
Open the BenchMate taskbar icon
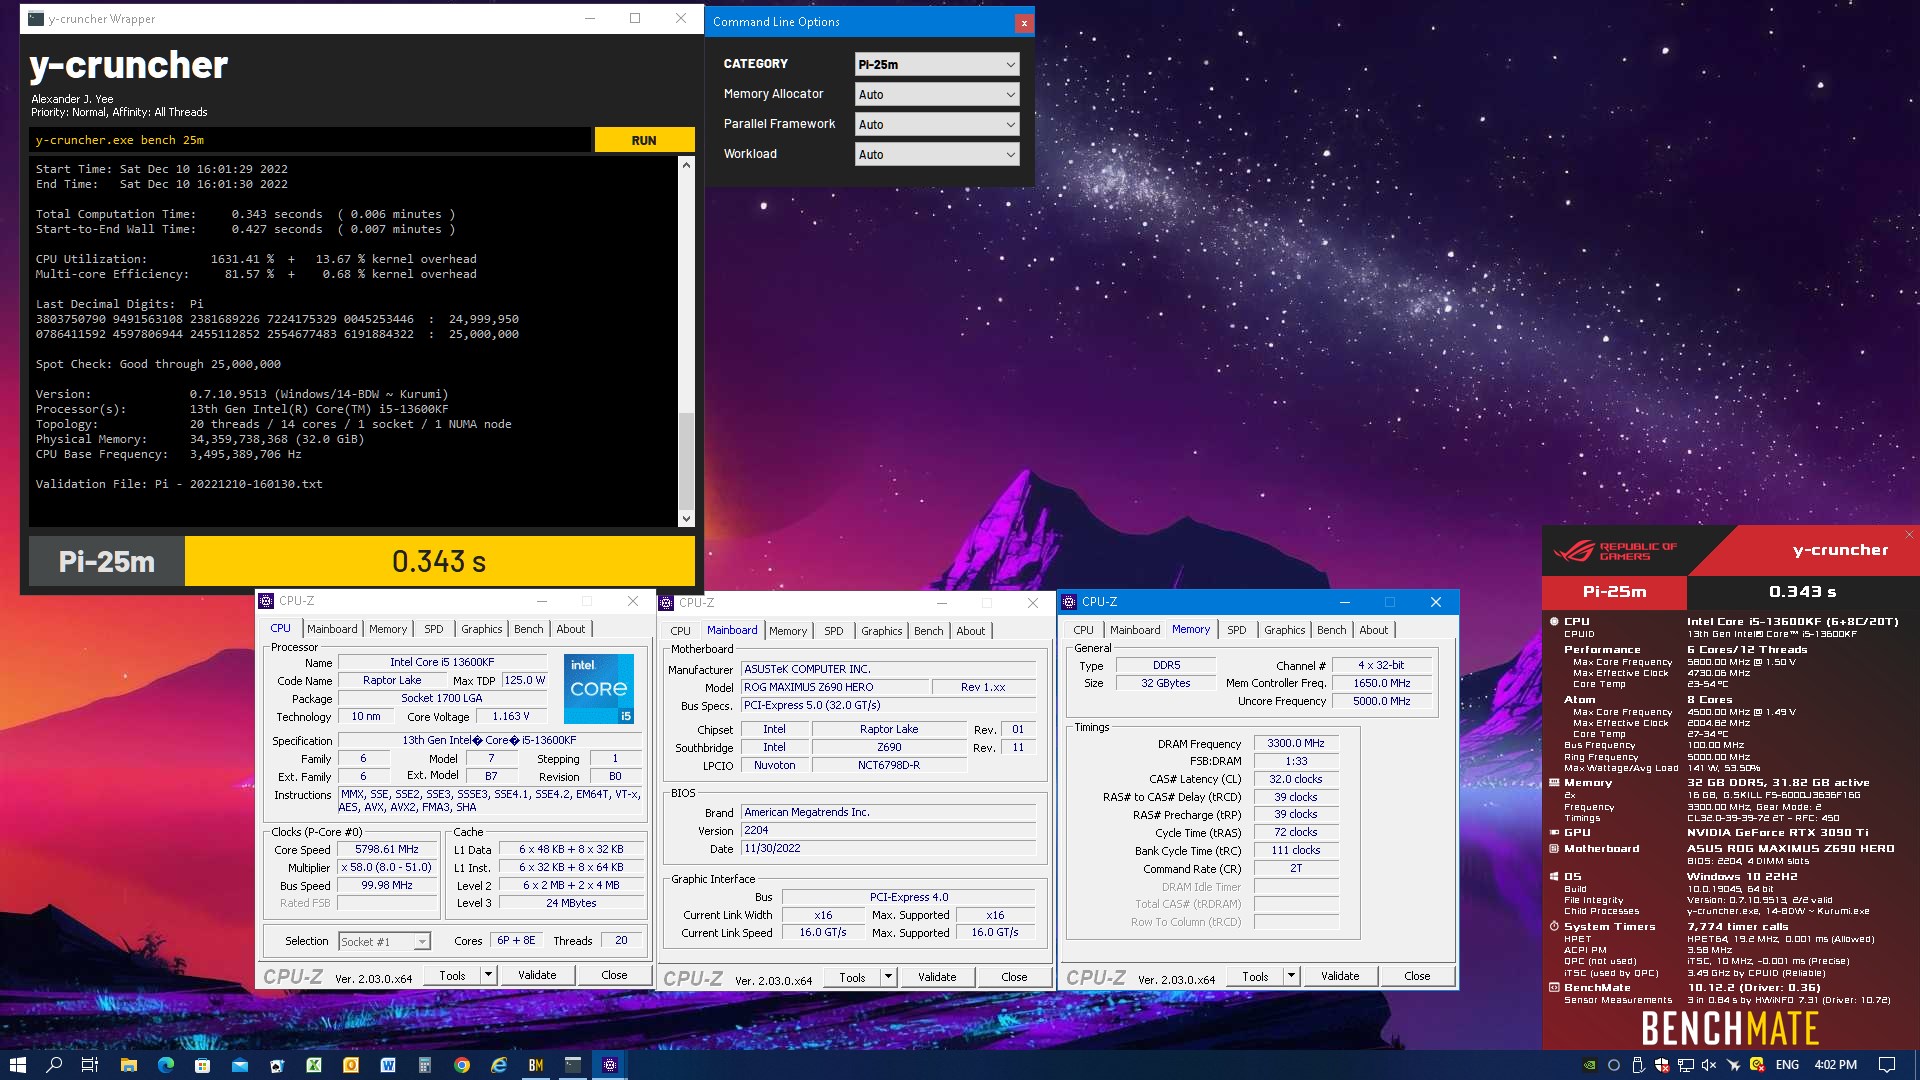pos(536,1065)
